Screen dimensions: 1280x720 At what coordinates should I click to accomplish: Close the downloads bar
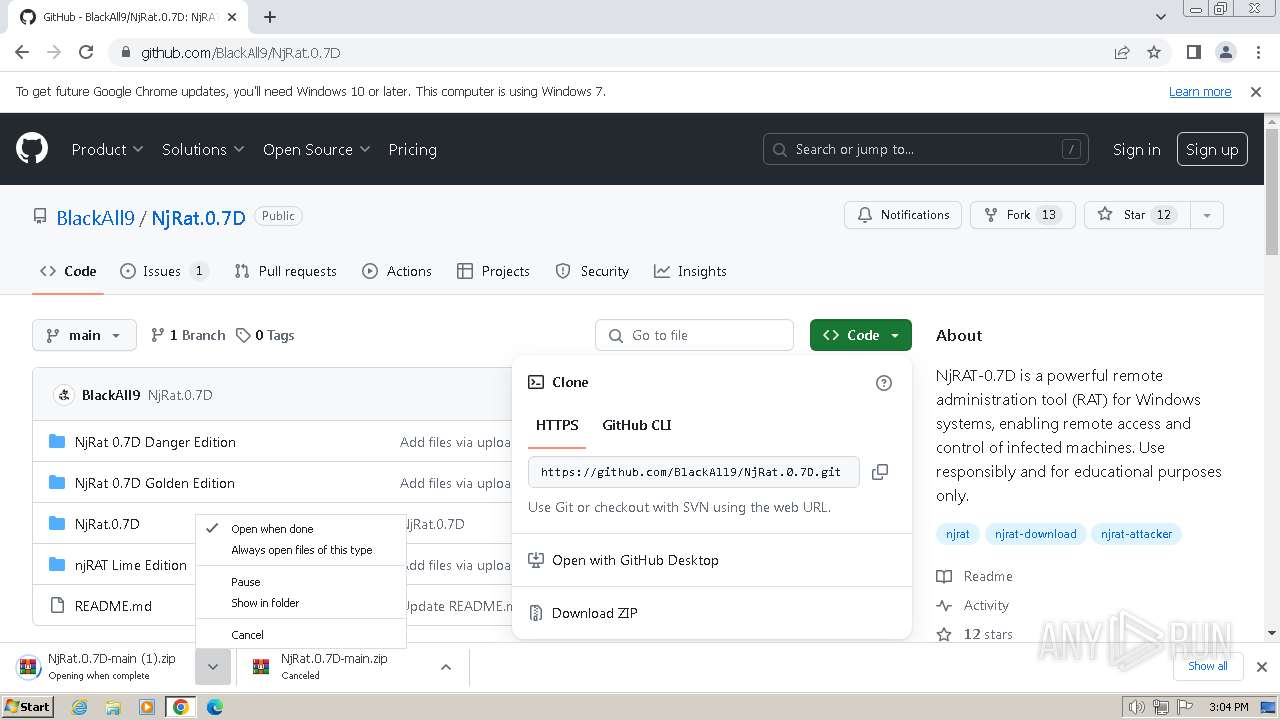coord(1262,666)
